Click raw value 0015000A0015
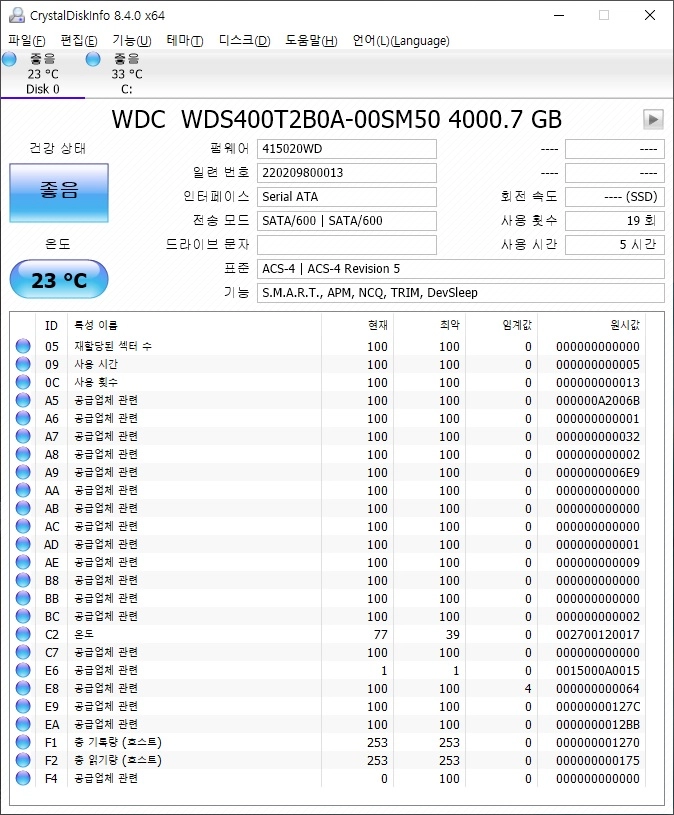The height and width of the screenshot is (815, 674). click(598, 670)
